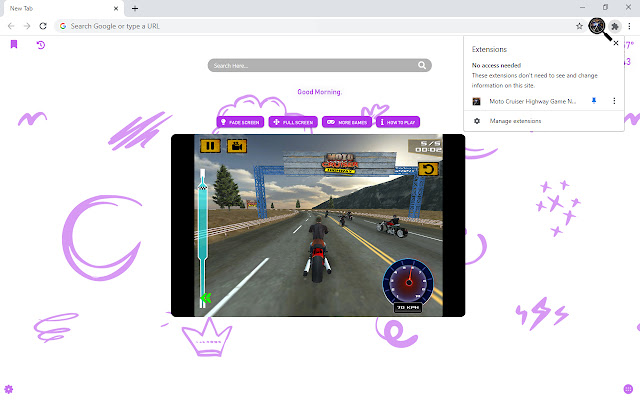Open Chrome's three-dot menu
The height and width of the screenshot is (400, 640).
click(629, 26)
